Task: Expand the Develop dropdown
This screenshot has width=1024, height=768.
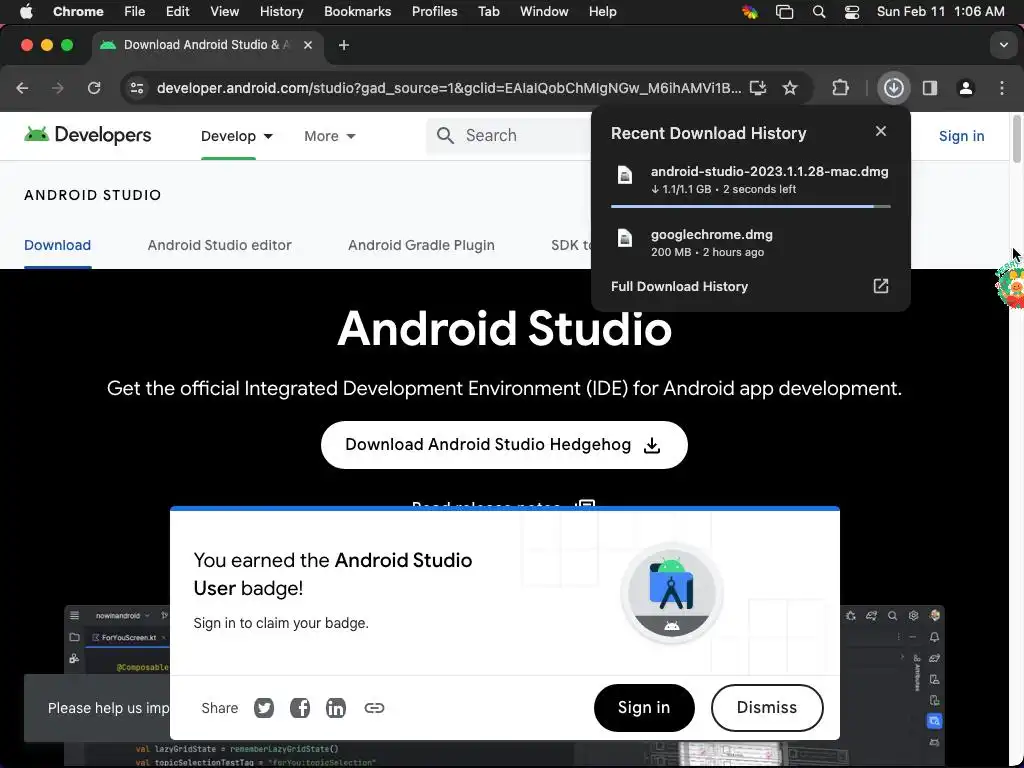Action: [x=236, y=136]
